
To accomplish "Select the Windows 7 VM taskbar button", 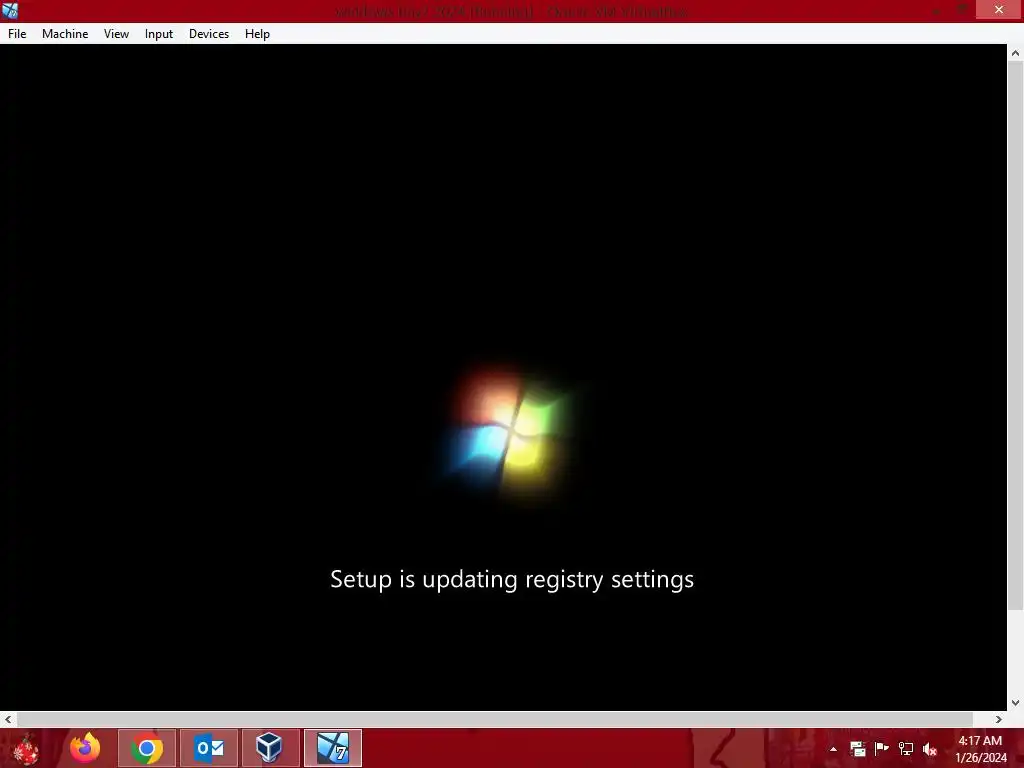I will [332, 748].
